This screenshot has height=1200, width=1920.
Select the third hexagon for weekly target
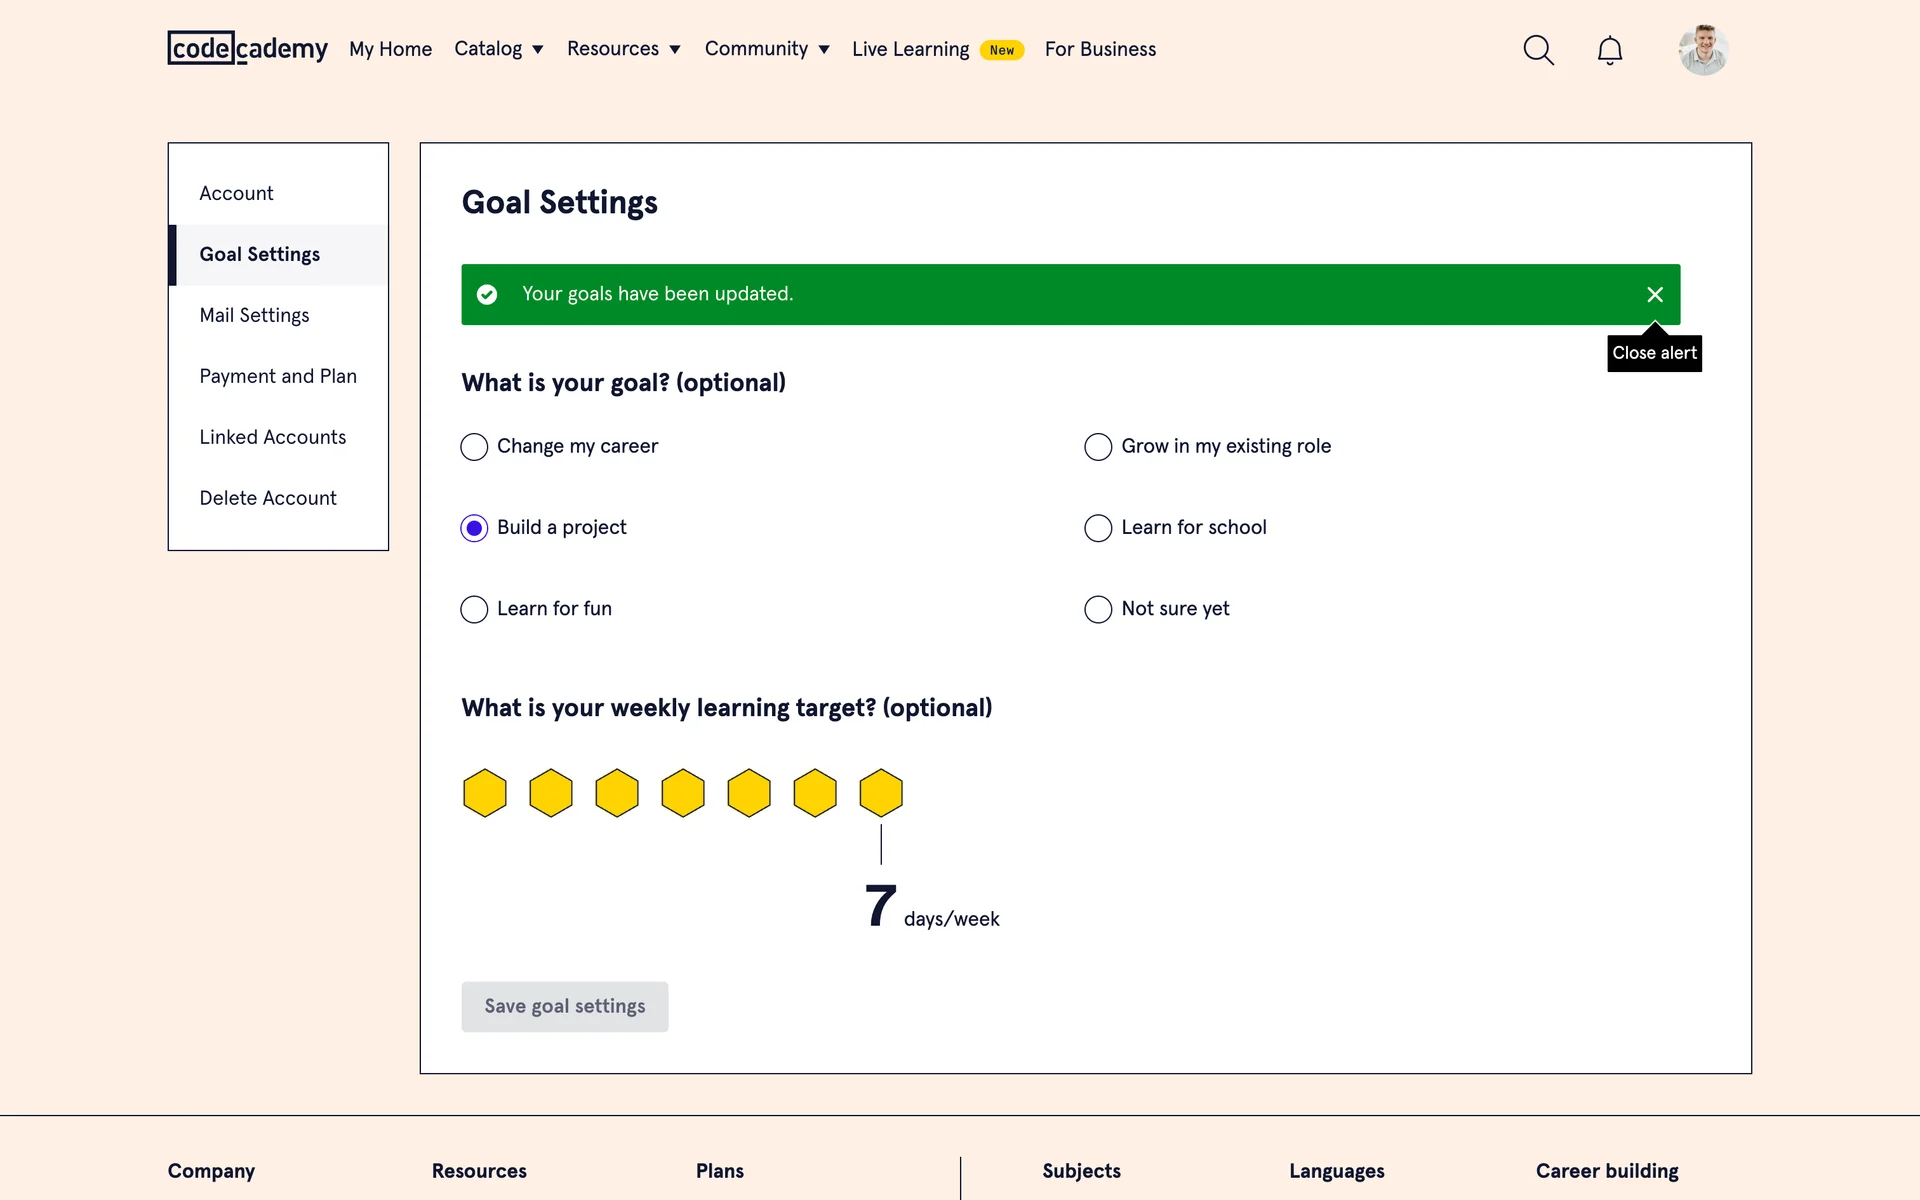(x=617, y=793)
